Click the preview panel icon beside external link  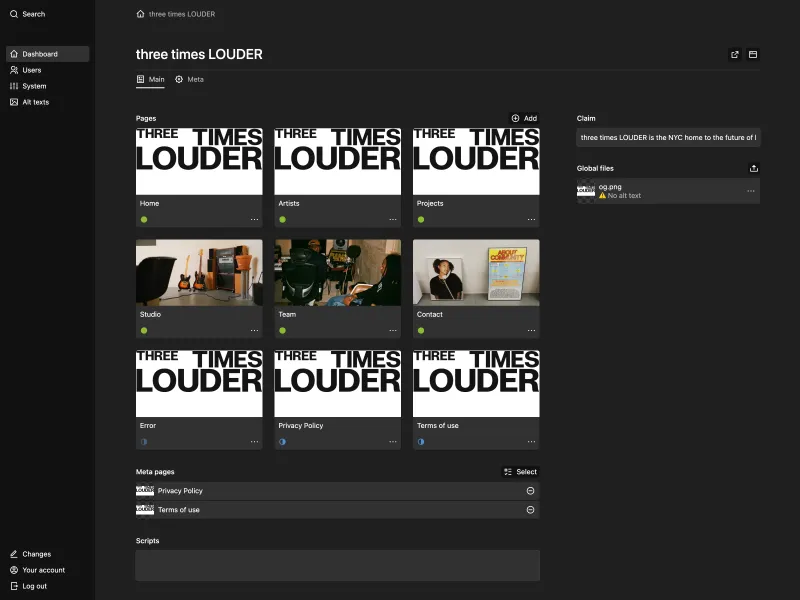click(x=753, y=54)
